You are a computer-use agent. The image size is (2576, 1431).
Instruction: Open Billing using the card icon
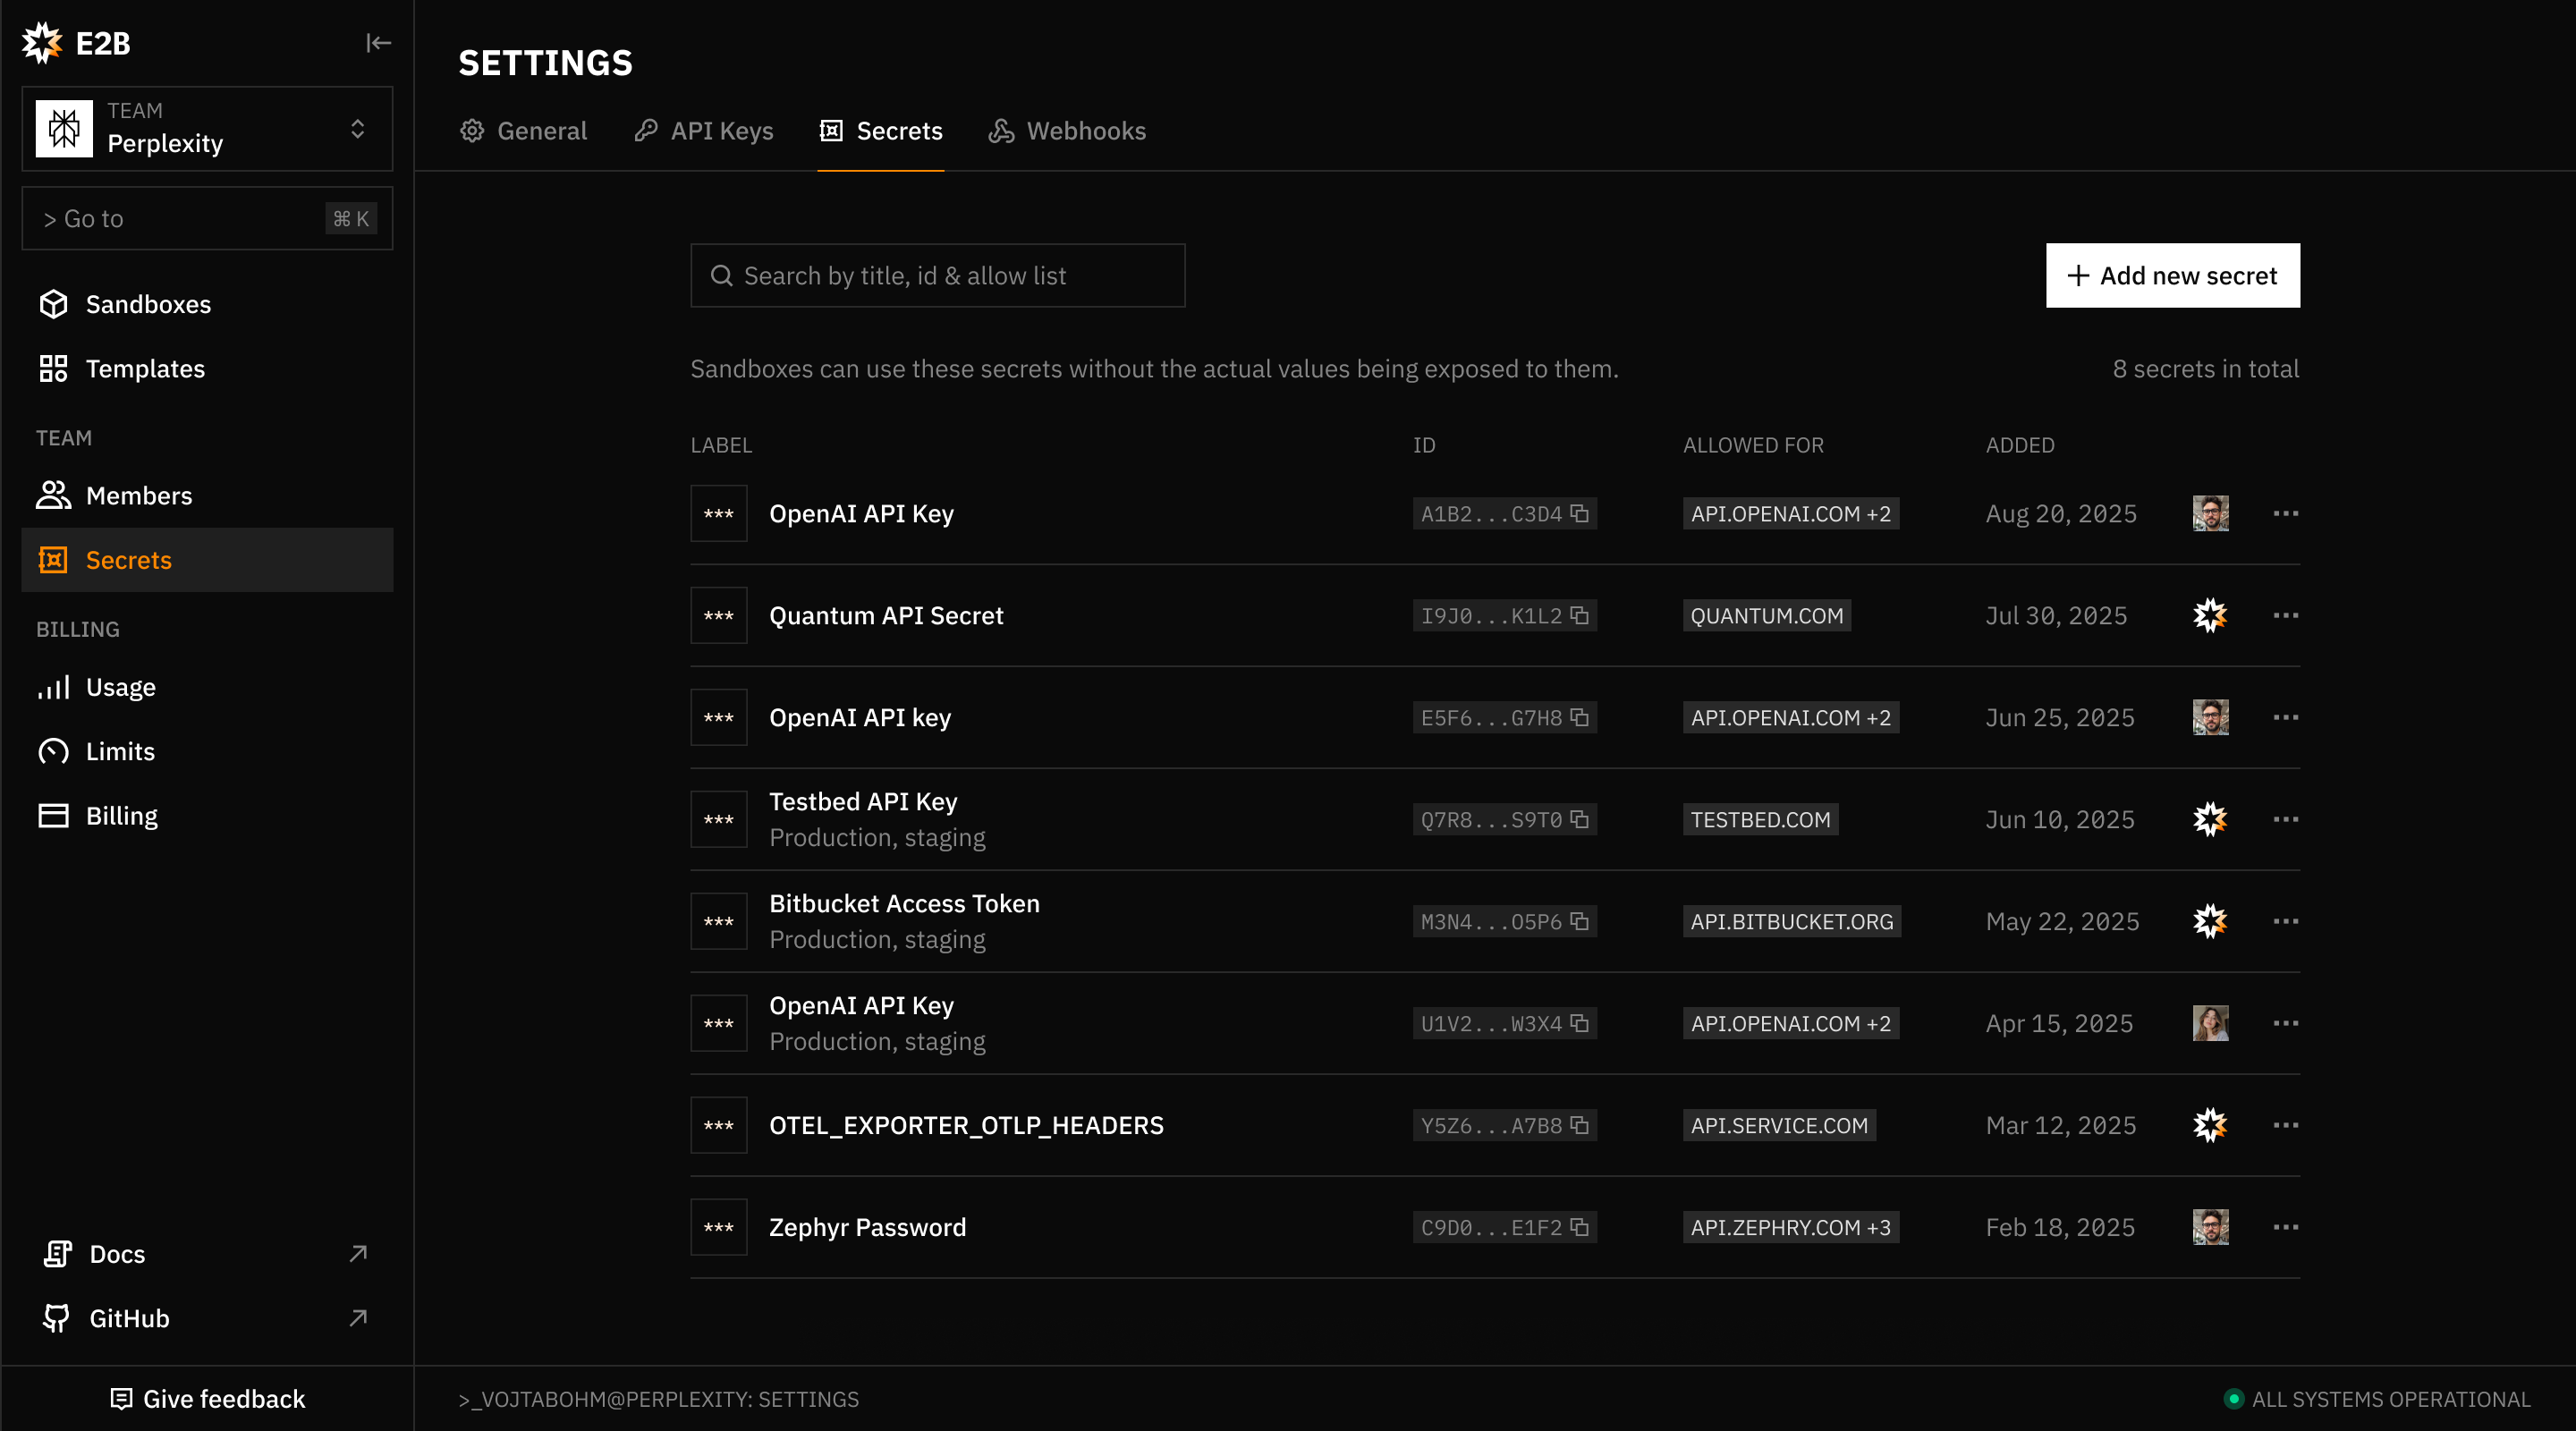(x=54, y=815)
